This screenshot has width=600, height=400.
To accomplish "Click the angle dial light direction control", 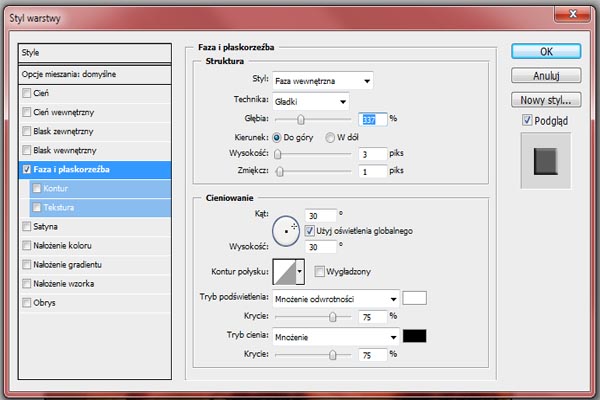I will coord(288,230).
